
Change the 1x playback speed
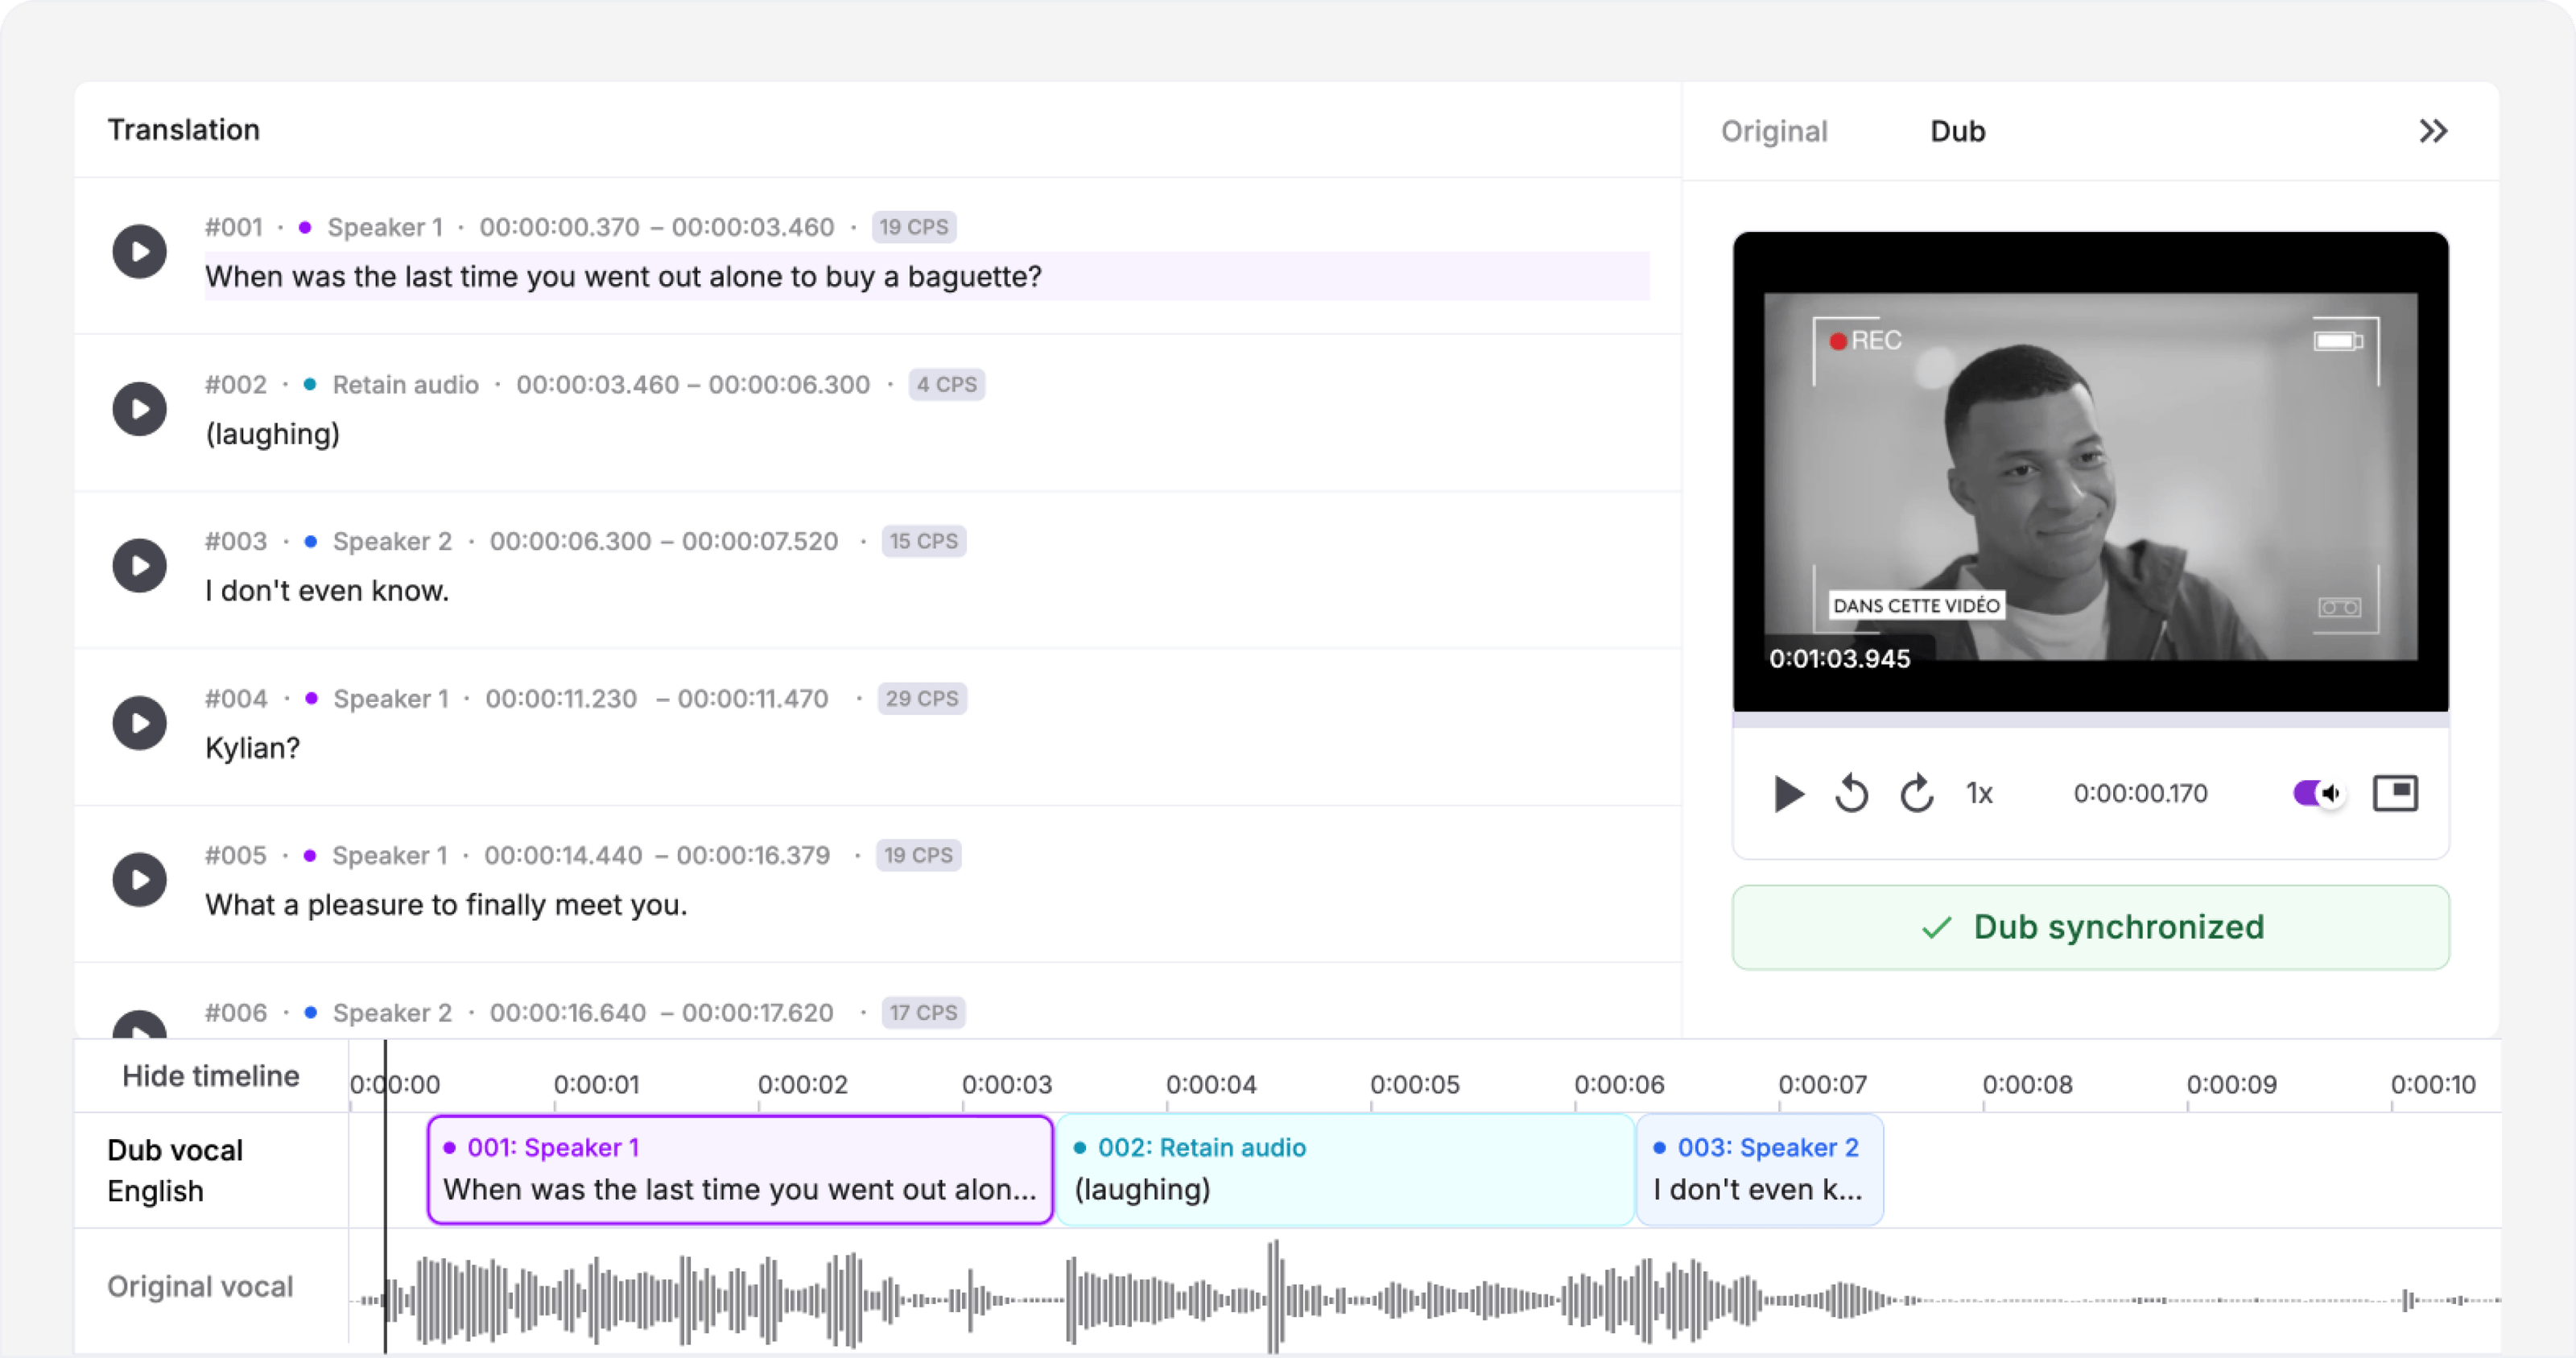click(1979, 794)
